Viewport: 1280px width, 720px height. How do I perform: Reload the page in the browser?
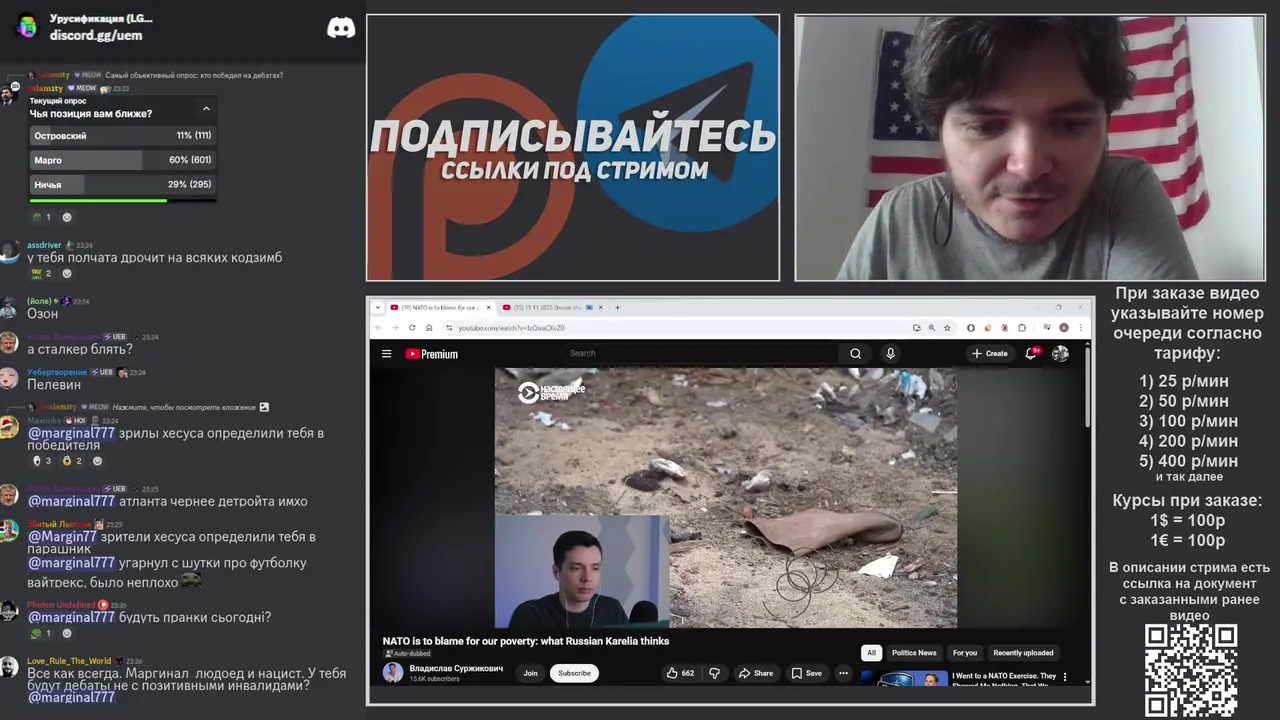(x=412, y=327)
